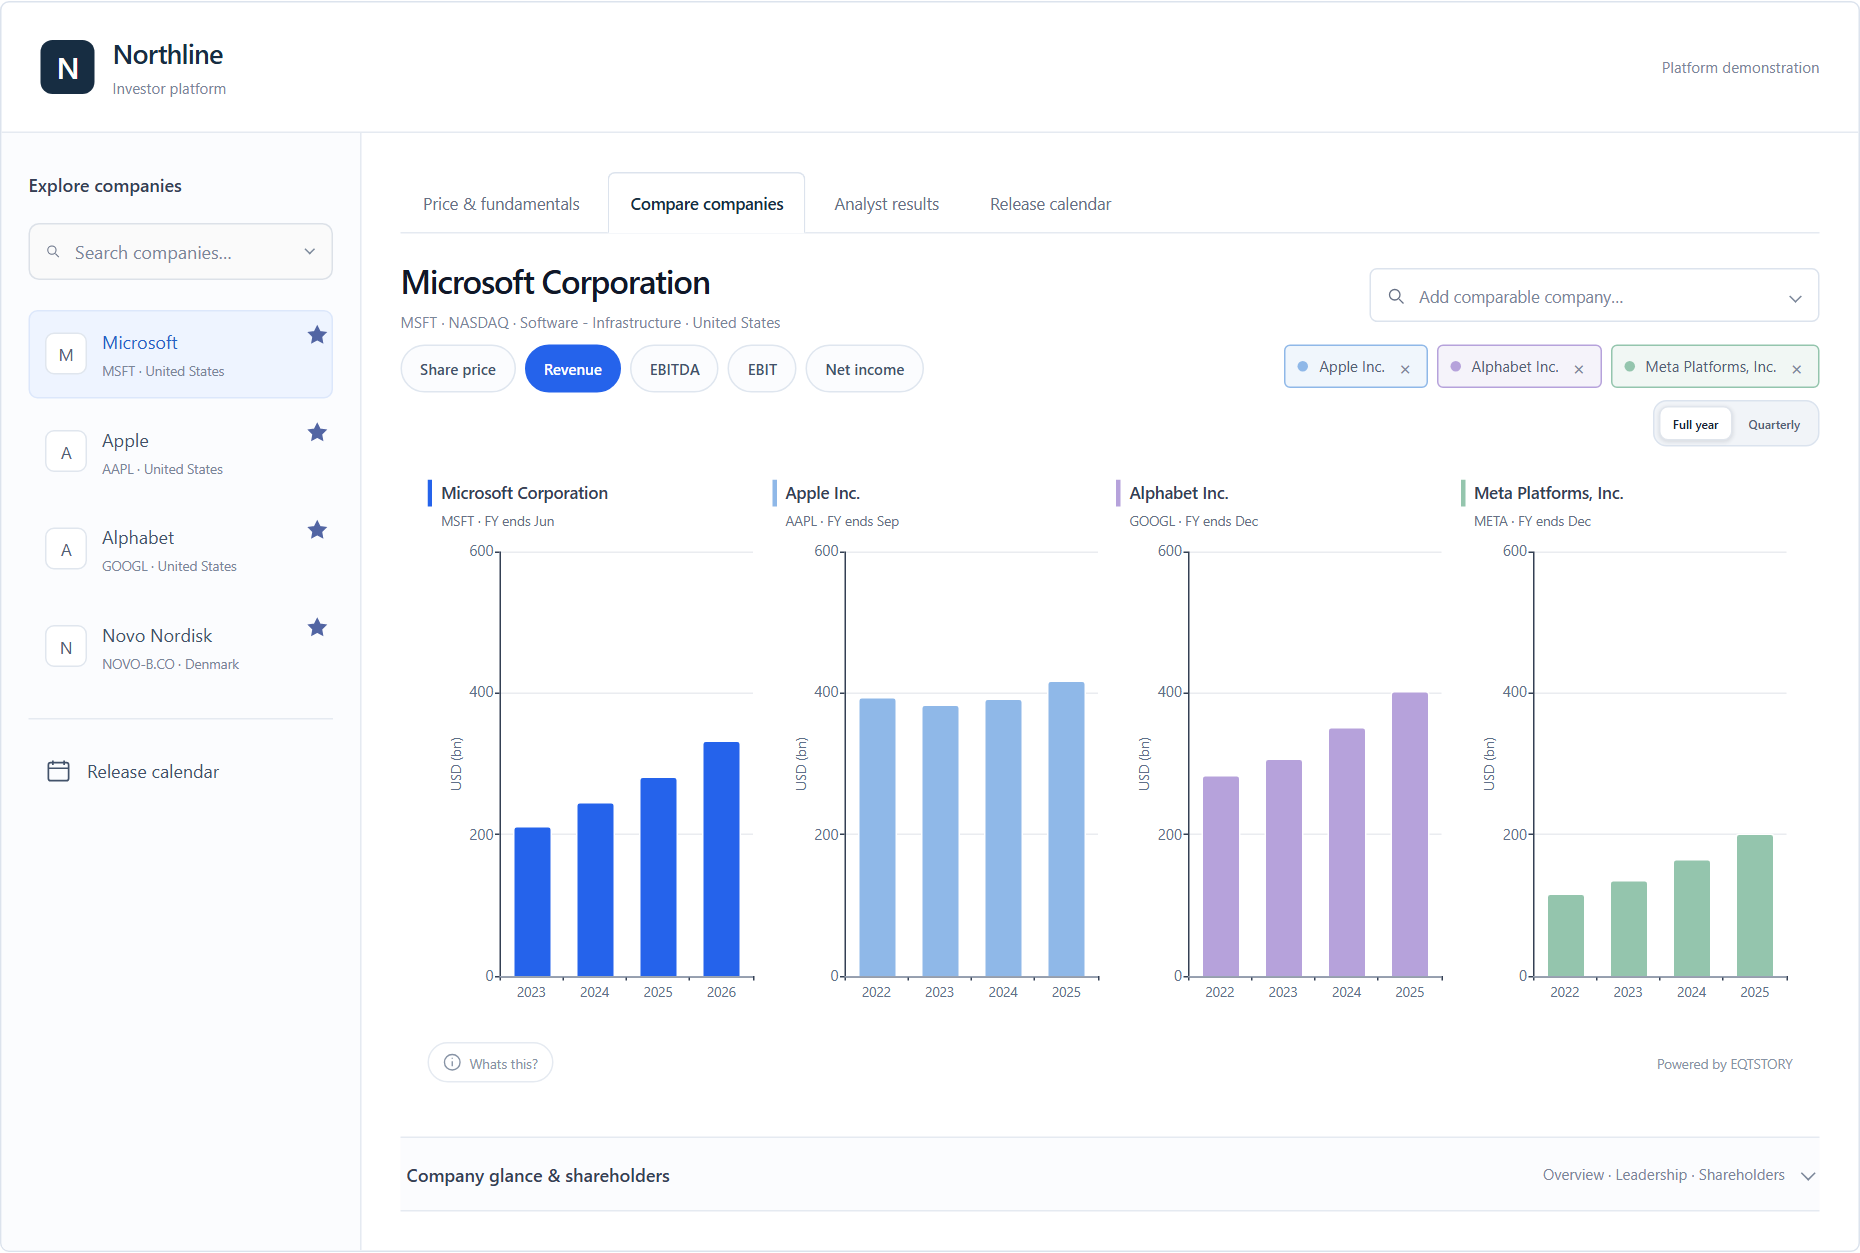The image size is (1860, 1253).
Task: Click the Microsoft Corporation chart title
Action: [524, 493]
